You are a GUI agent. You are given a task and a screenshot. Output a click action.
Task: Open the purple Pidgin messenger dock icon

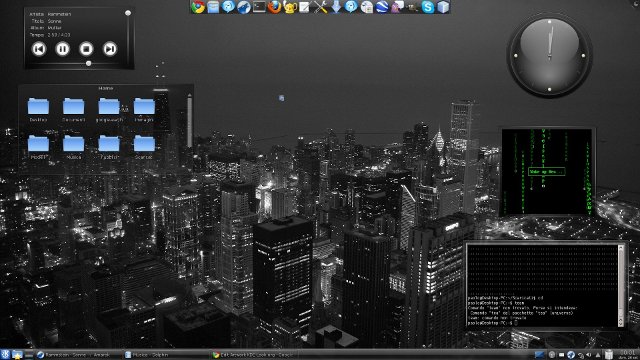(x=398, y=7)
